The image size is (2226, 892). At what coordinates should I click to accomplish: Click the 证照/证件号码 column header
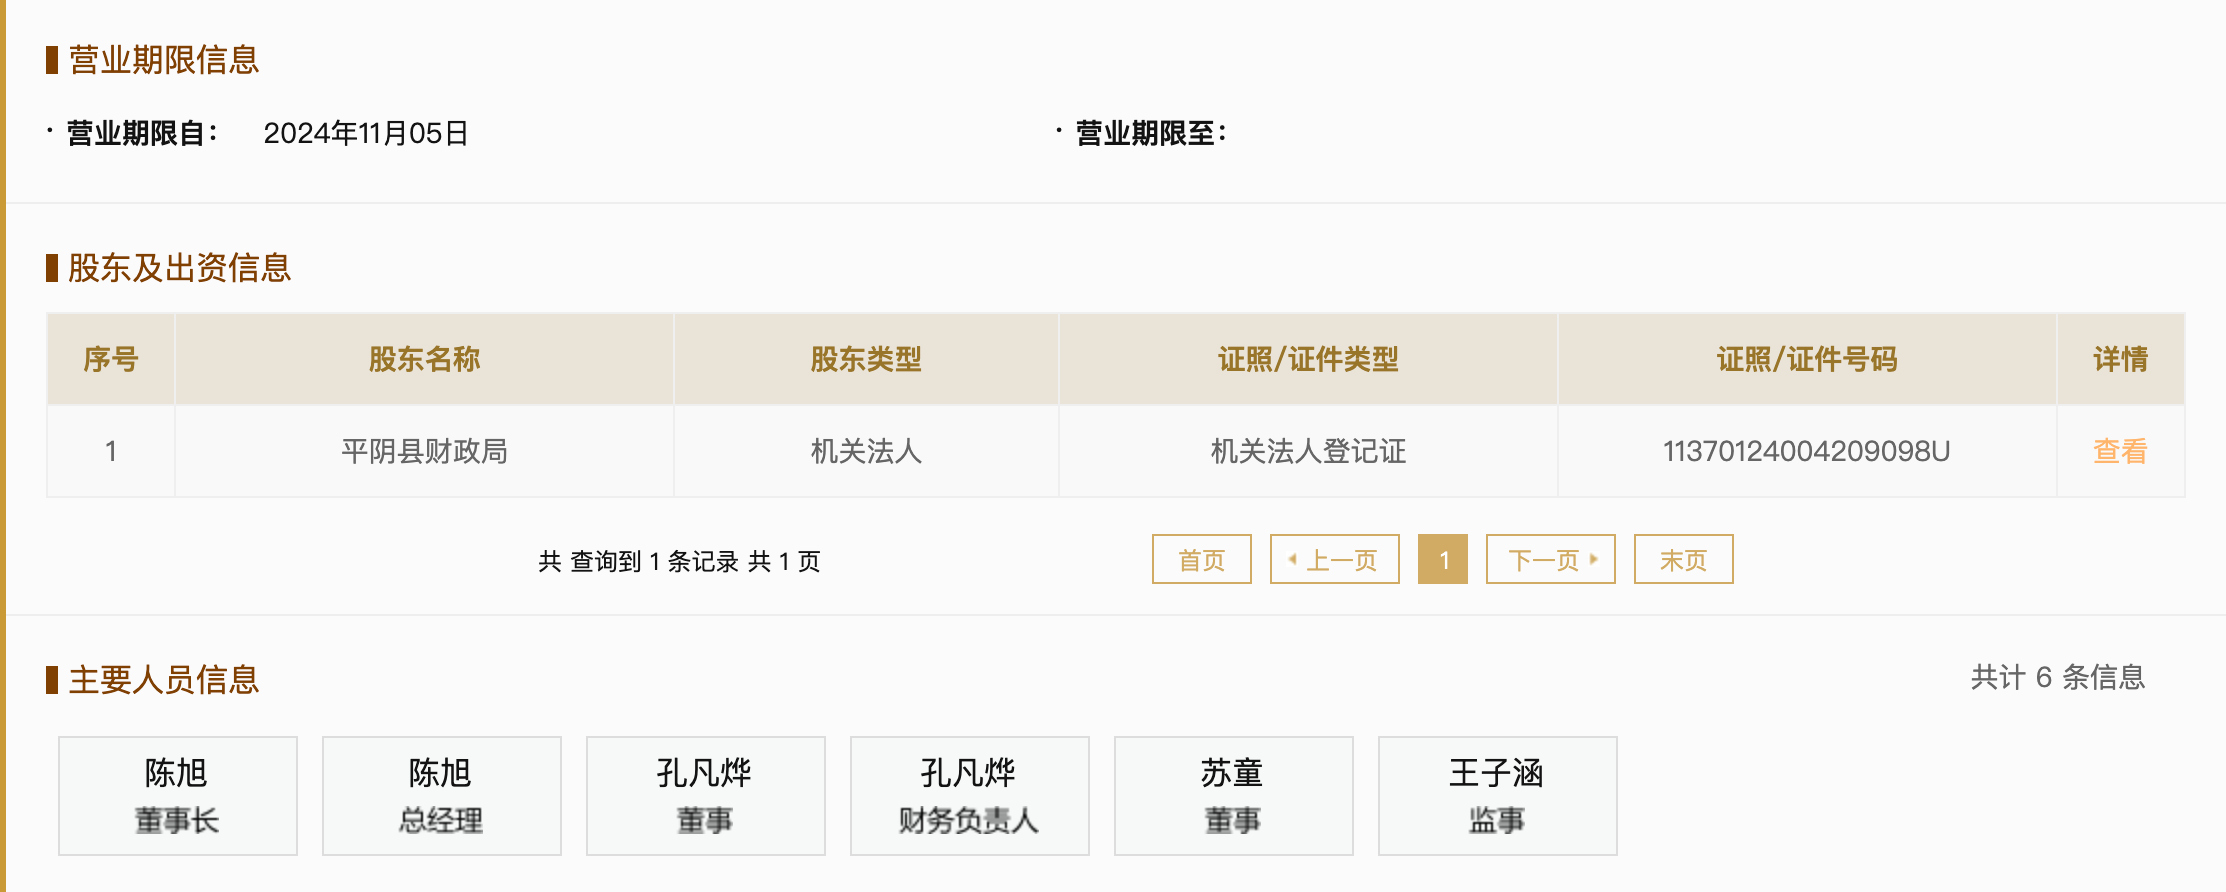(x=1807, y=359)
